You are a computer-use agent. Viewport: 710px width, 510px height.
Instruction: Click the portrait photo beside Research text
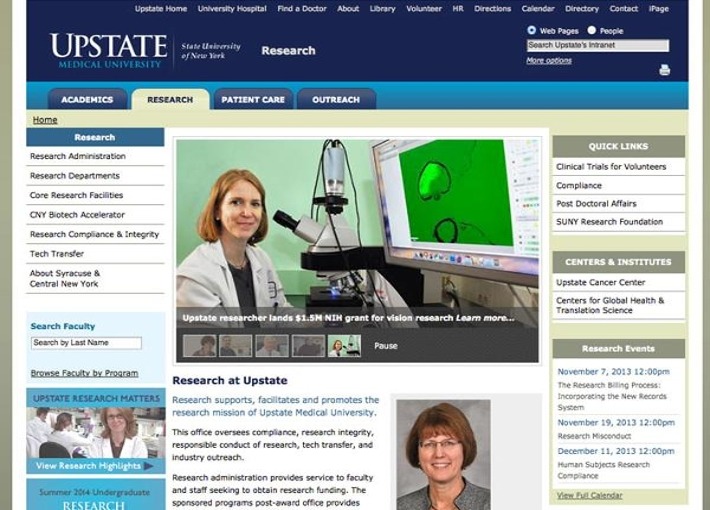[443, 454]
